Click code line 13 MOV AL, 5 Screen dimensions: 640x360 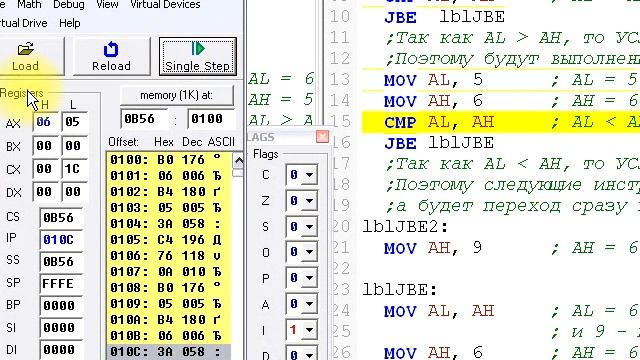[433, 80]
